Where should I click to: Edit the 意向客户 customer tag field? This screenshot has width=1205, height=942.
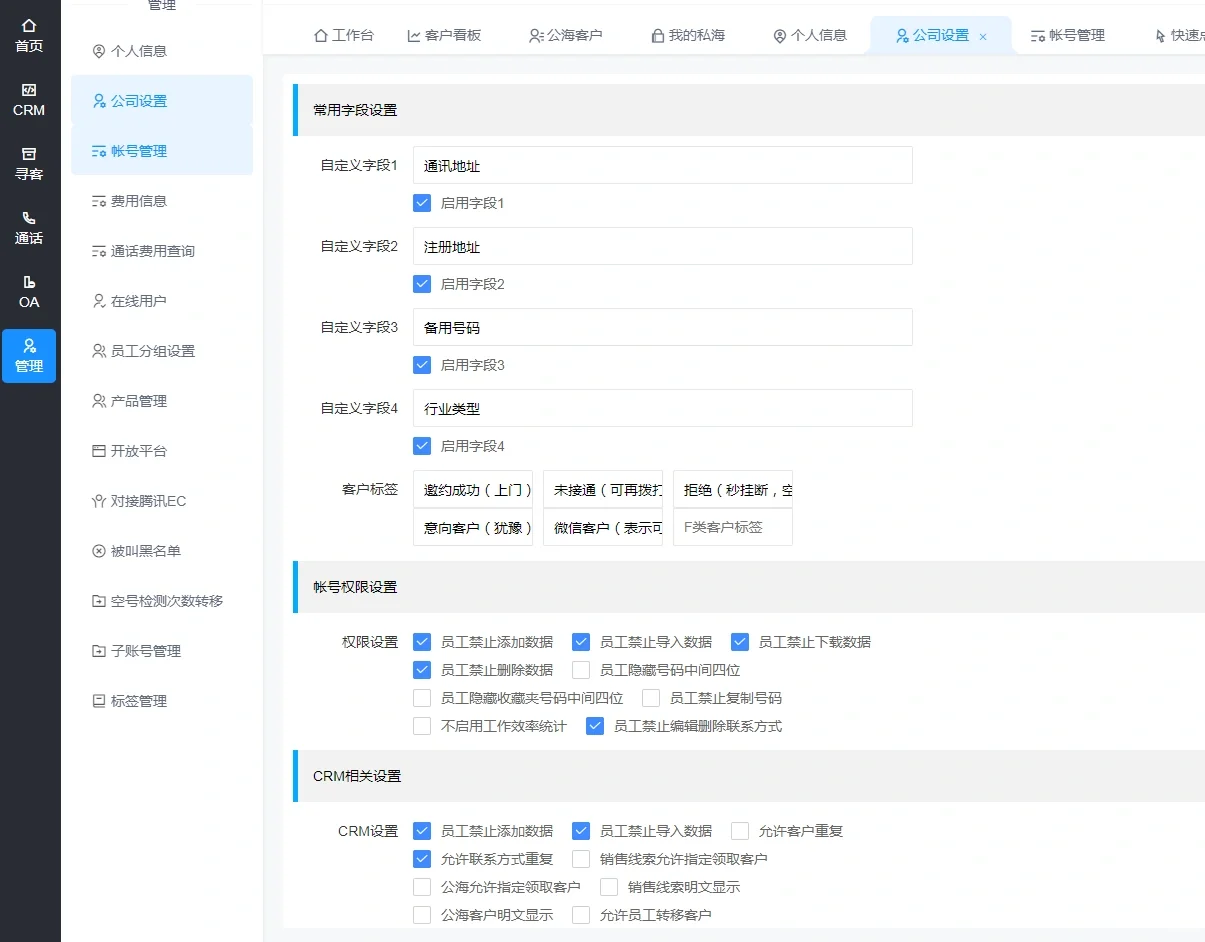pyautogui.click(x=473, y=527)
